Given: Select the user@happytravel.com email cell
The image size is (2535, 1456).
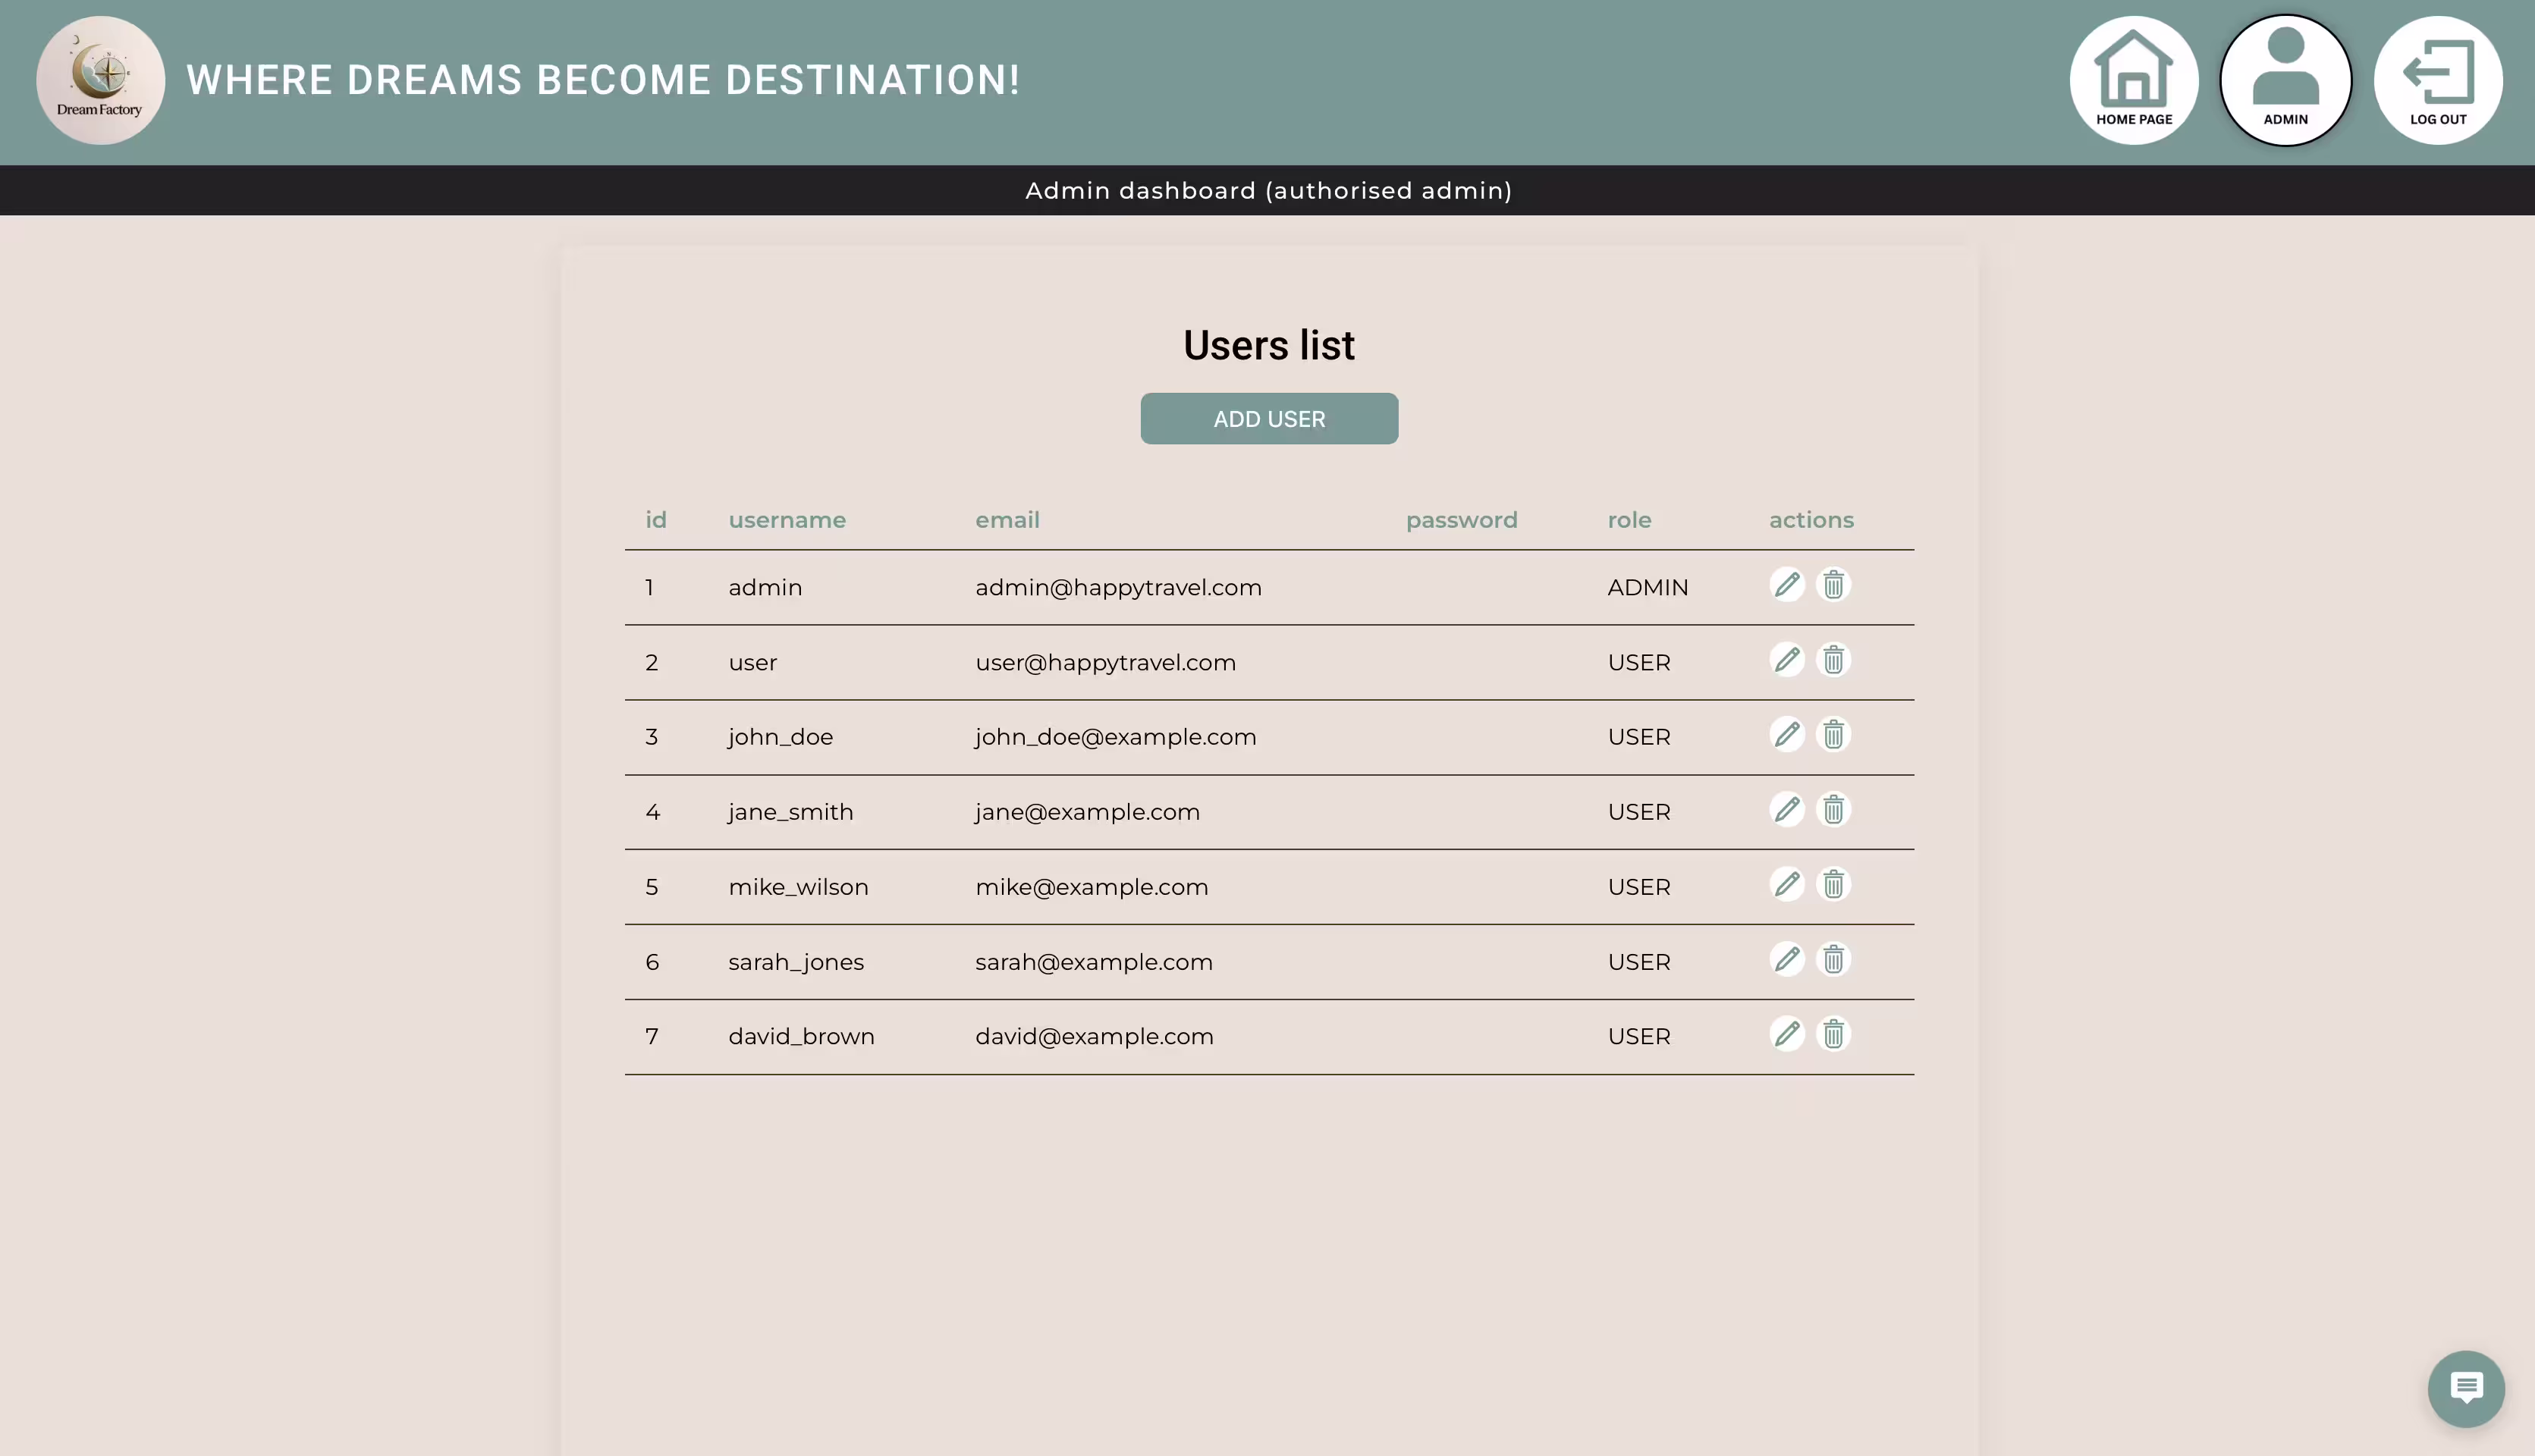Looking at the screenshot, I should 1105,663.
